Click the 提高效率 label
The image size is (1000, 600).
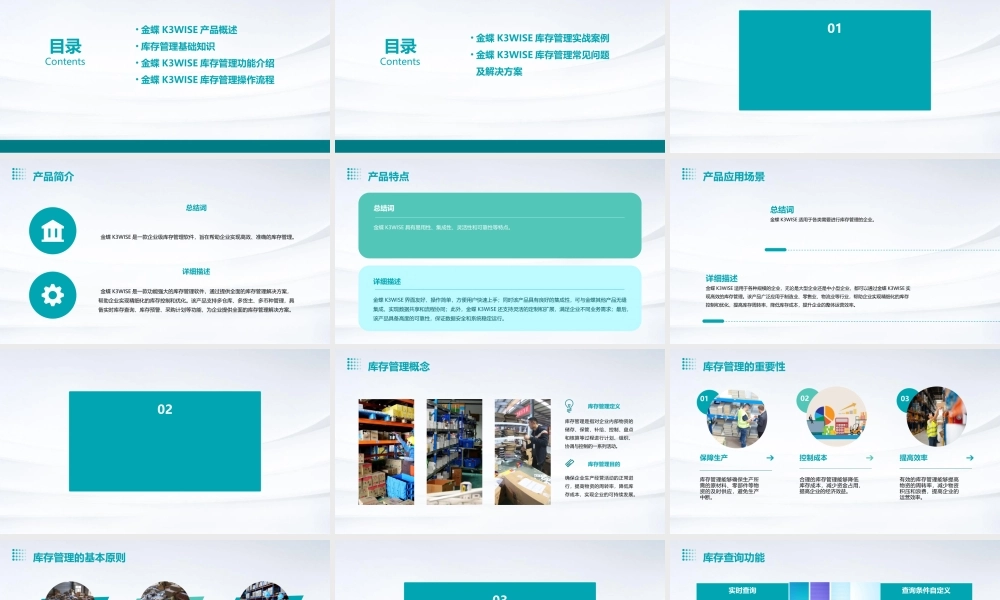coord(913,458)
